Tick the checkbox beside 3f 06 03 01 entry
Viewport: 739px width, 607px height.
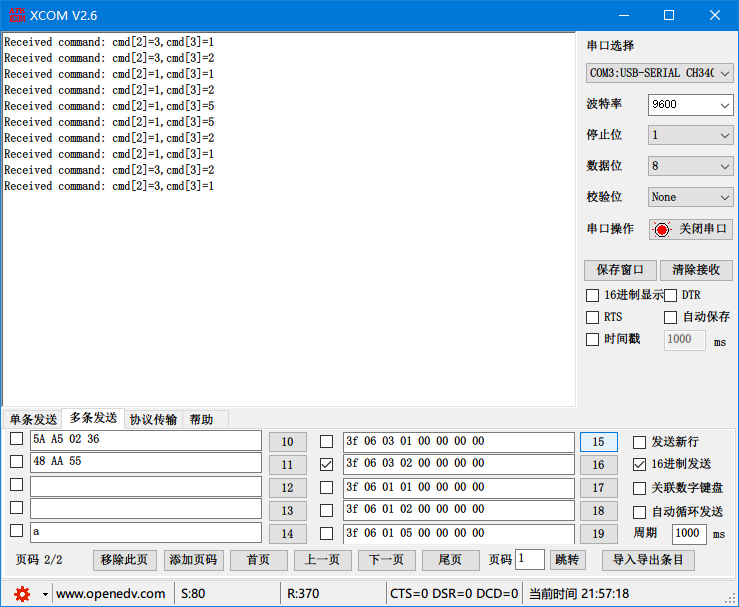point(326,442)
